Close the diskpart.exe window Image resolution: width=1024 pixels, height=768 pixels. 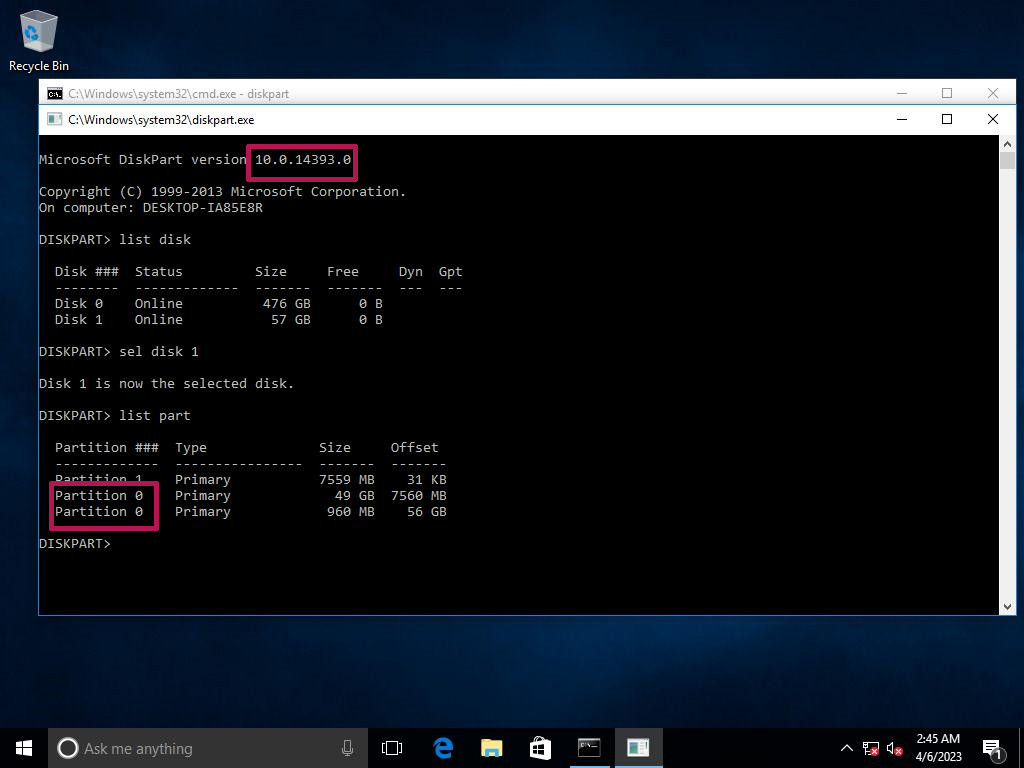click(992, 119)
